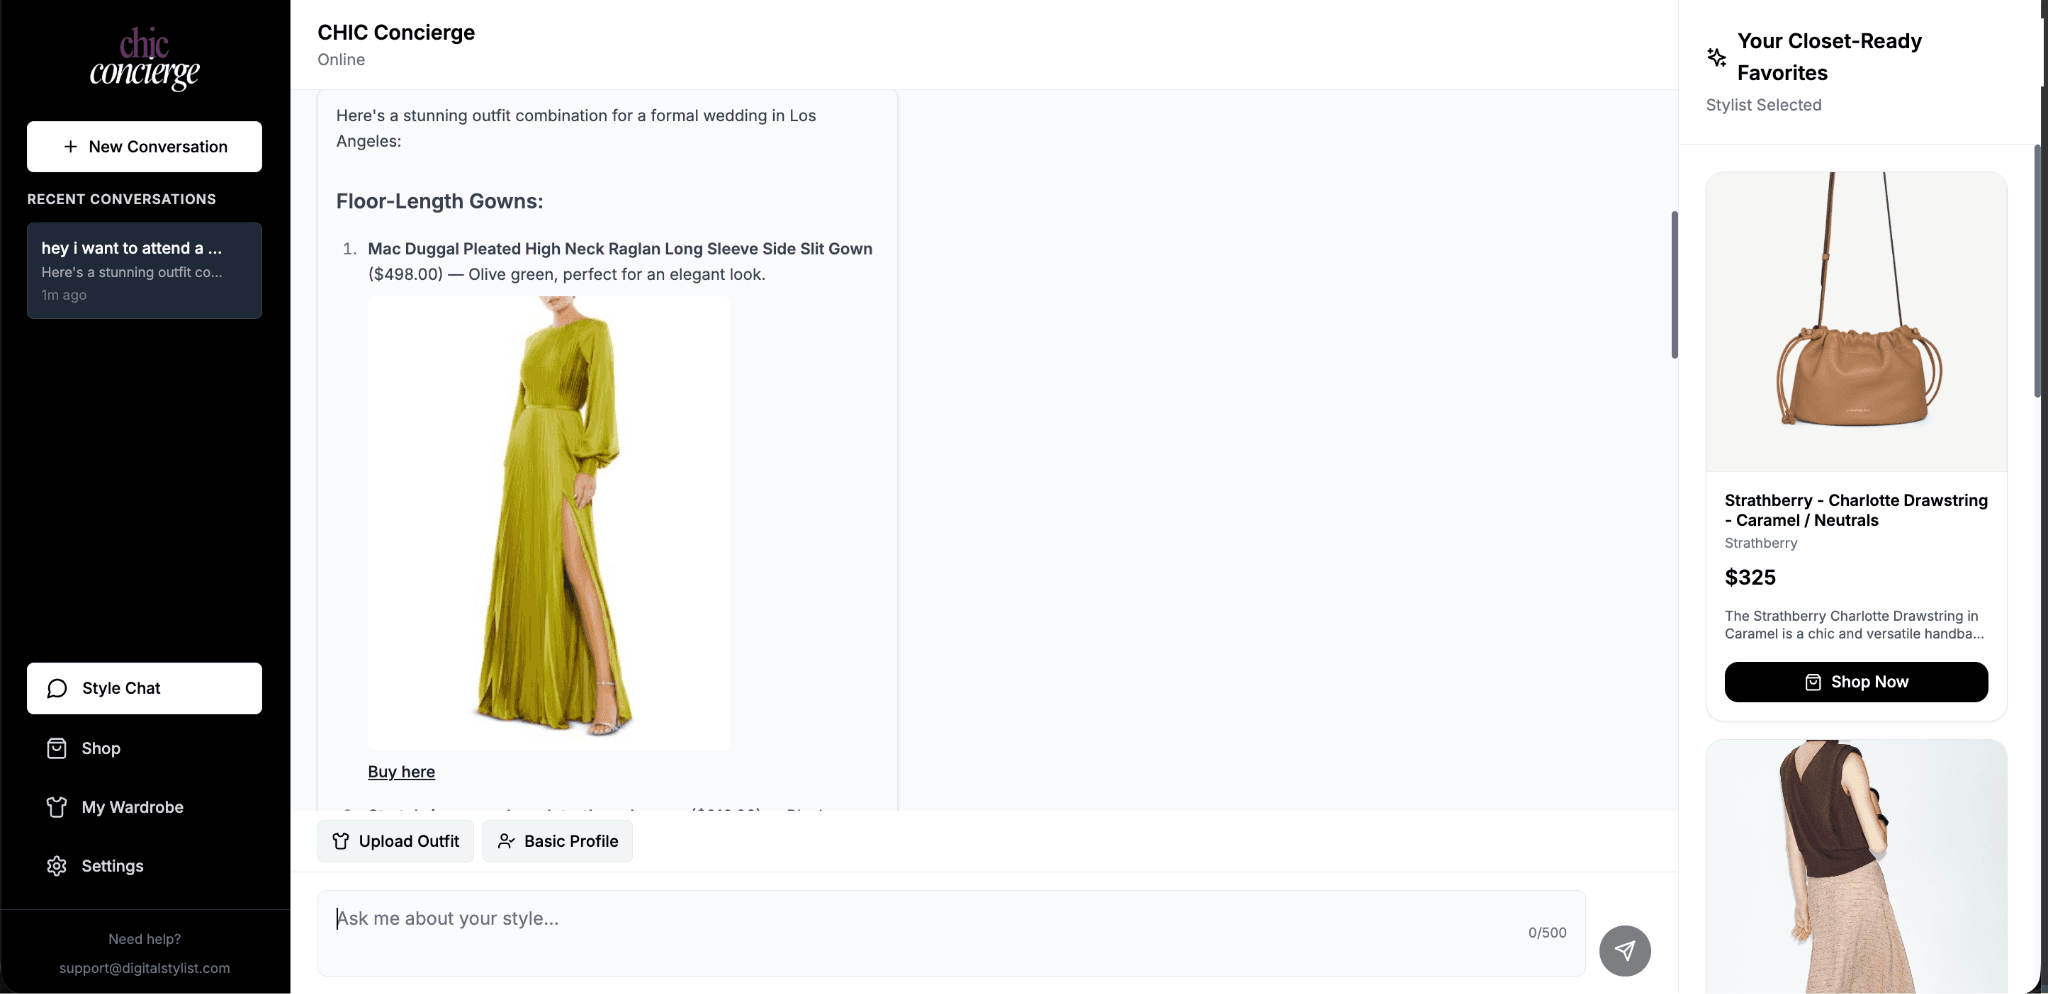This screenshot has width=2048, height=994.
Task: Click the plus icon in New Conversation
Action: click(x=70, y=147)
